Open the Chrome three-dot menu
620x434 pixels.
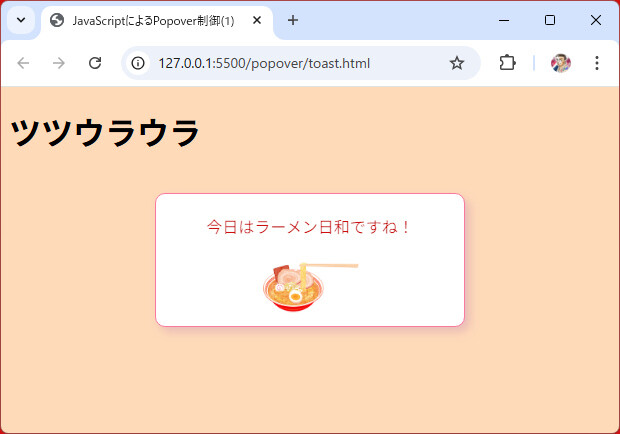coord(597,63)
